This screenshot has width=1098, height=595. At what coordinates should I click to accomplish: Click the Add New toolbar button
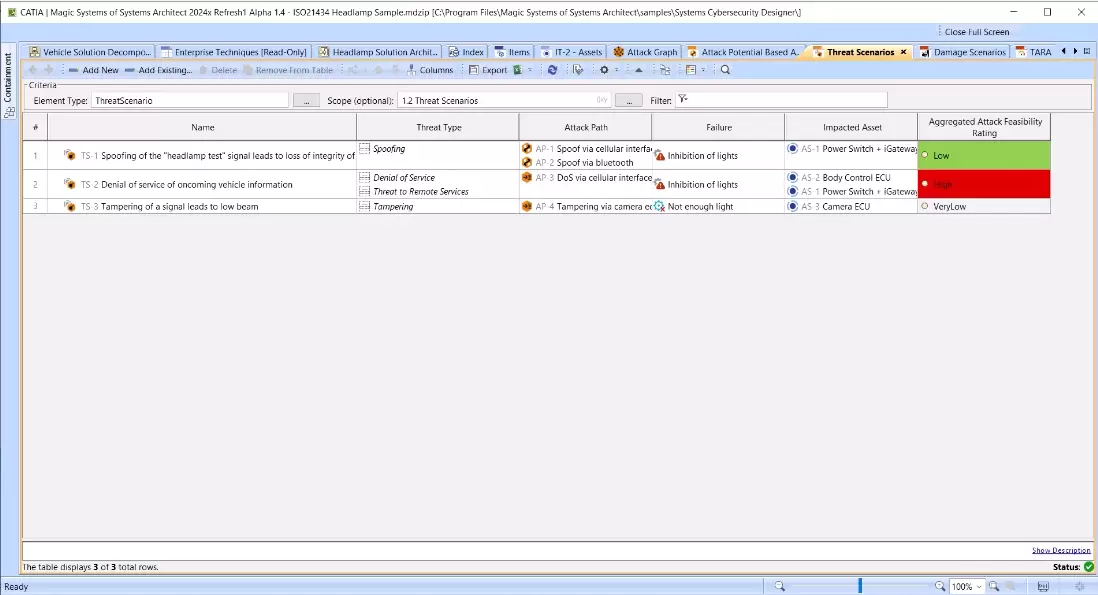[x=93, y=70]
